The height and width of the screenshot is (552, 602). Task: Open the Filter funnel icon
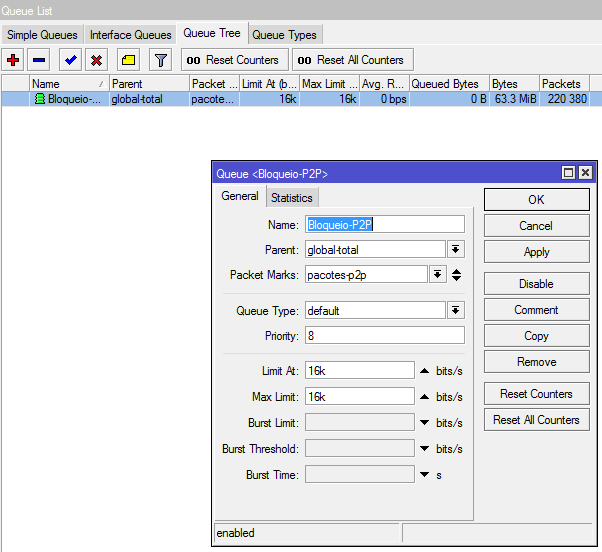click(160, 60)
